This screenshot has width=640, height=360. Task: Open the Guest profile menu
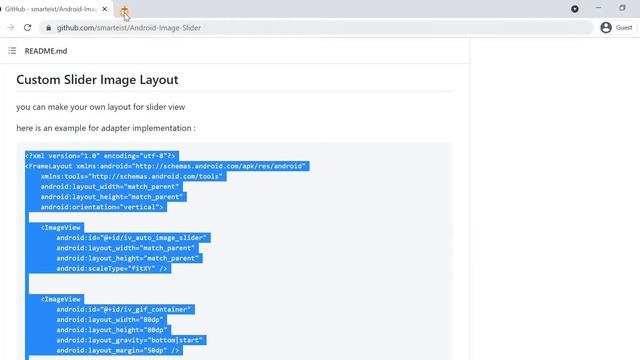click(617, 27)
